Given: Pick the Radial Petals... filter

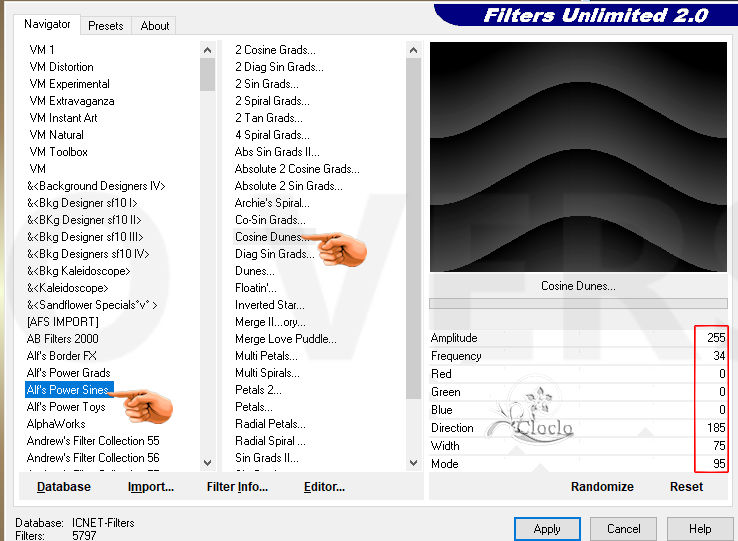Looking at the screenshot, I should tap(270, 424).
